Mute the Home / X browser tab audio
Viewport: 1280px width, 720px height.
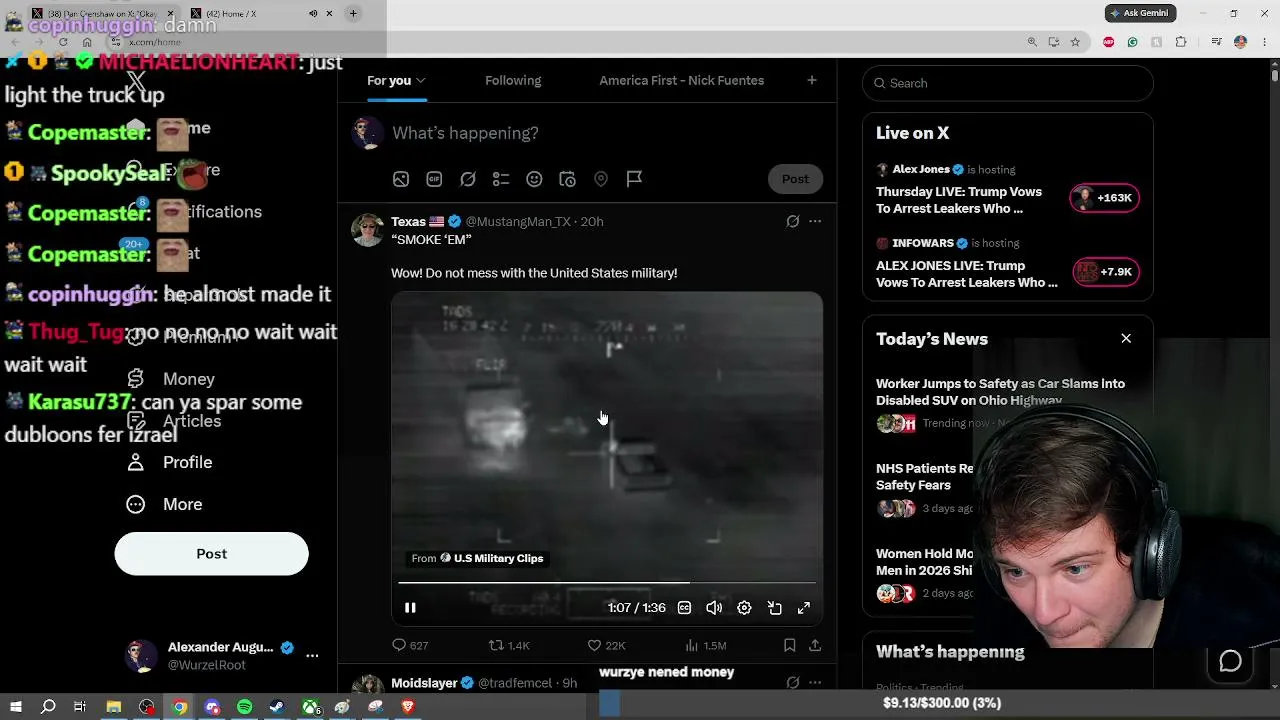coord(313,13)
